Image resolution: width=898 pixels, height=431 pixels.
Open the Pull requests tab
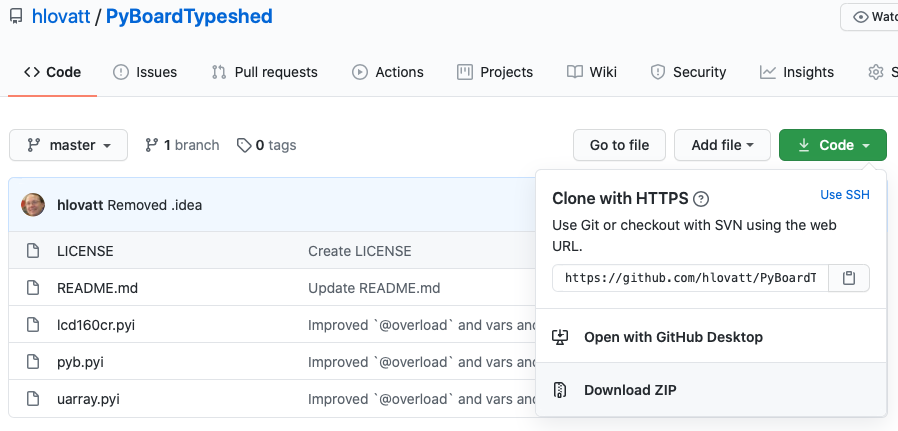[264, 72]
